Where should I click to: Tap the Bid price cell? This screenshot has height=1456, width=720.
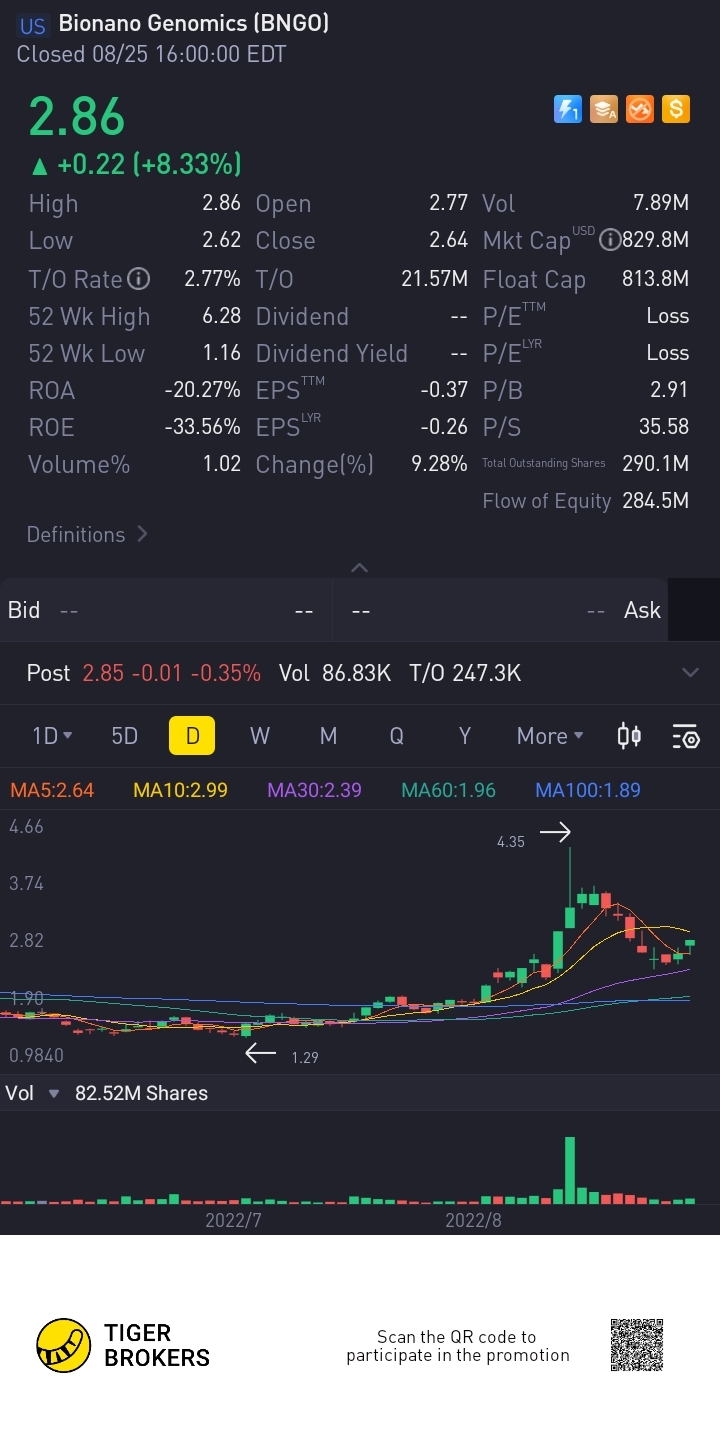point(166,610)
